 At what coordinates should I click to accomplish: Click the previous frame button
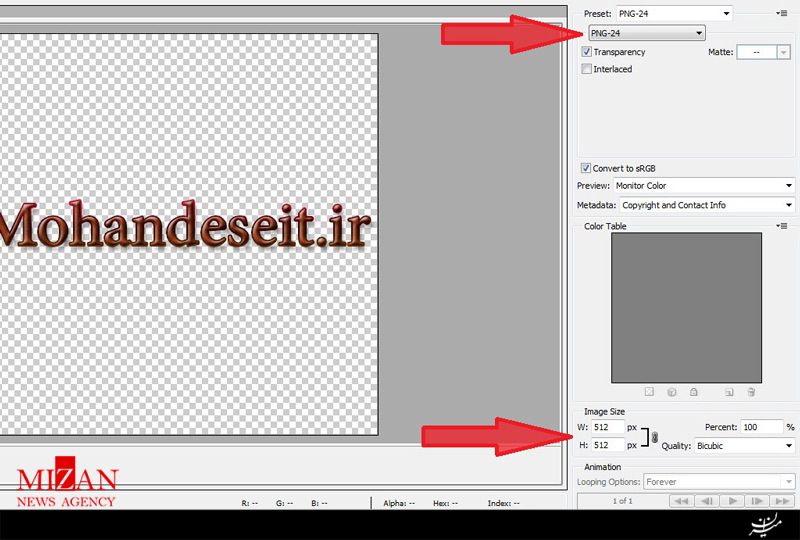pyautogui.click(x=707, y=501)
